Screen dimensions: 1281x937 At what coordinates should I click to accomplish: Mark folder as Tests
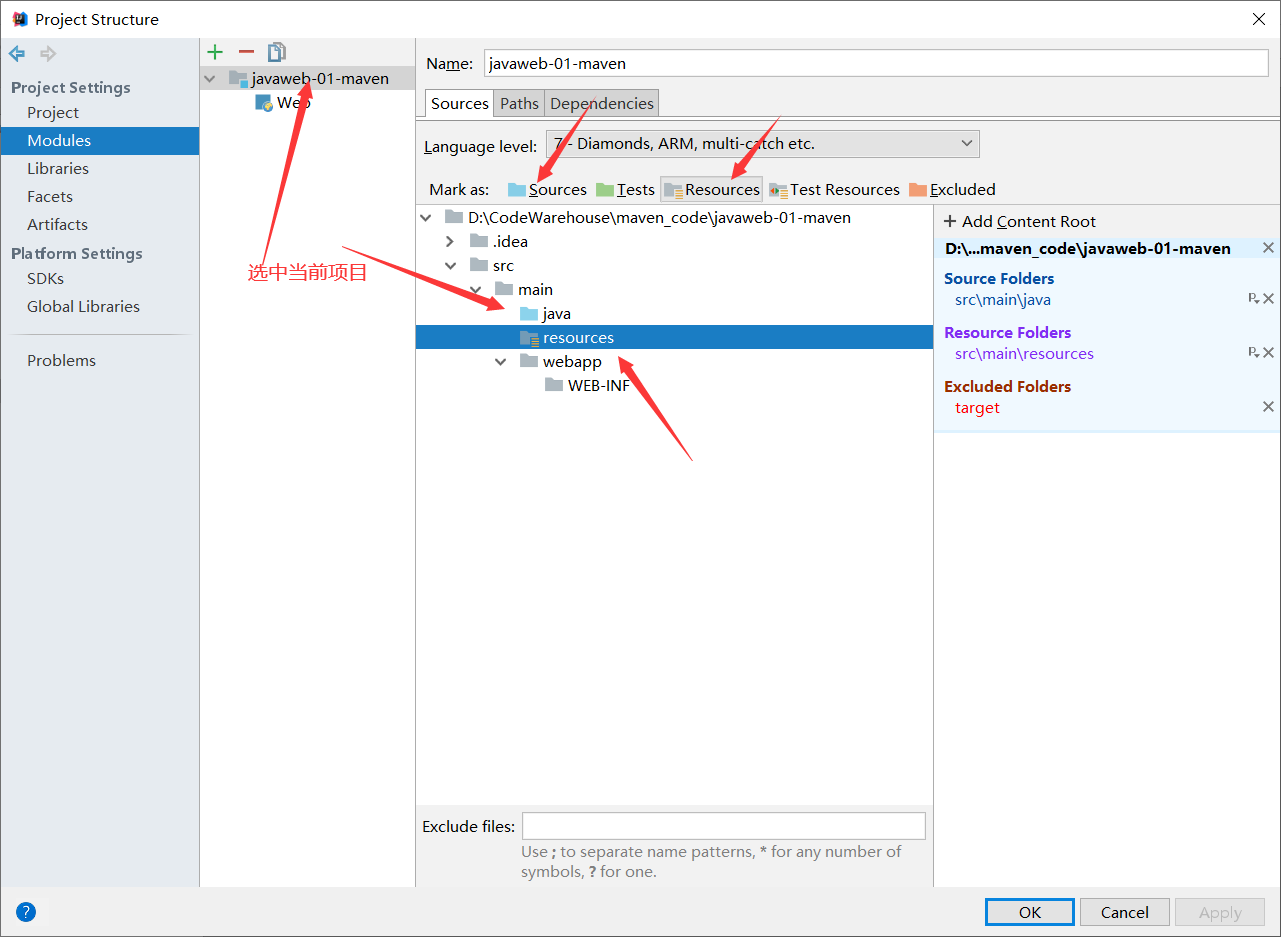tap(625, 190)
